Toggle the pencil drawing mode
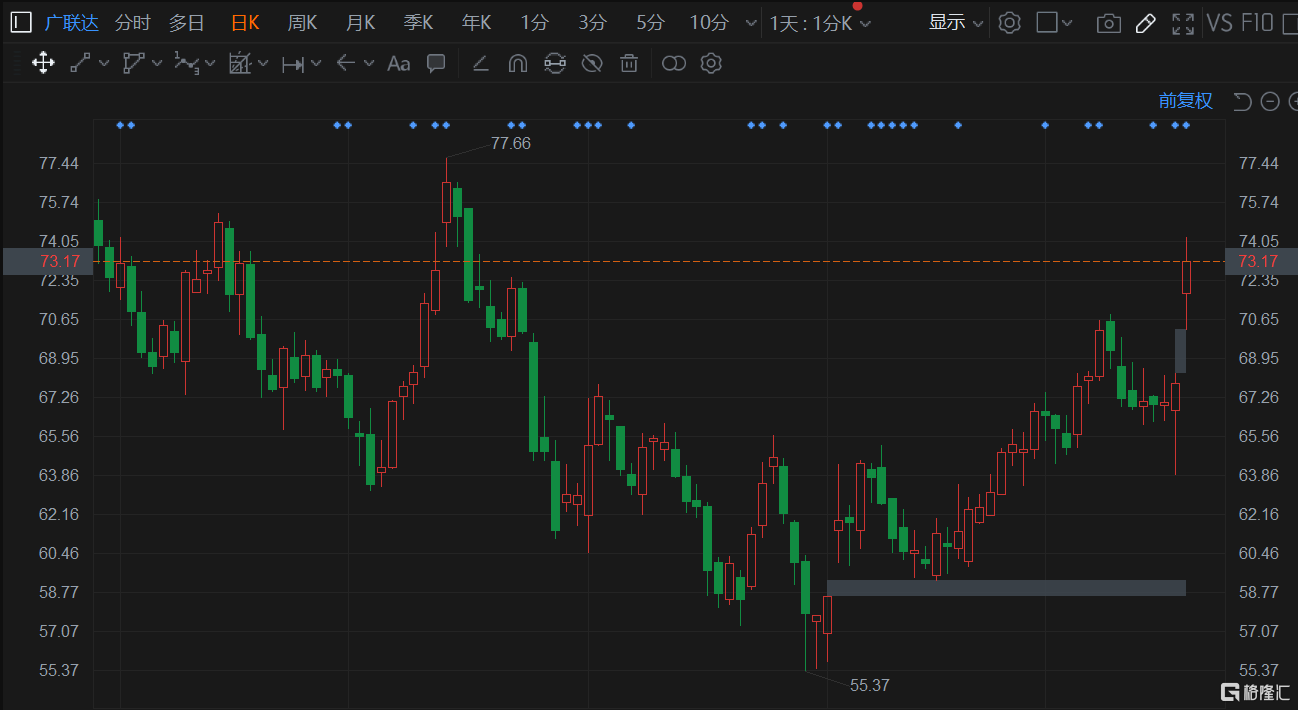The image size is (1298, 710). tap(1146, 23)
